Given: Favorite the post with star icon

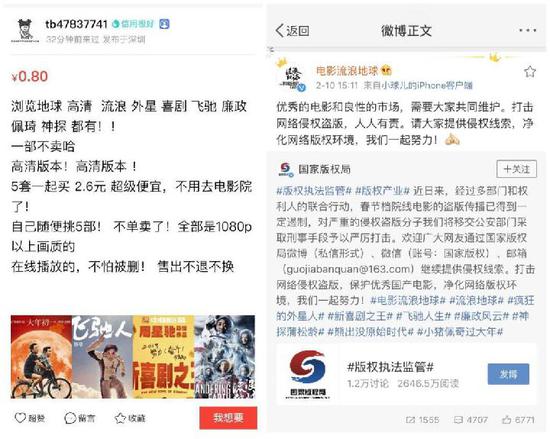Looking at the screenshot, I should [x=530, y=72].
